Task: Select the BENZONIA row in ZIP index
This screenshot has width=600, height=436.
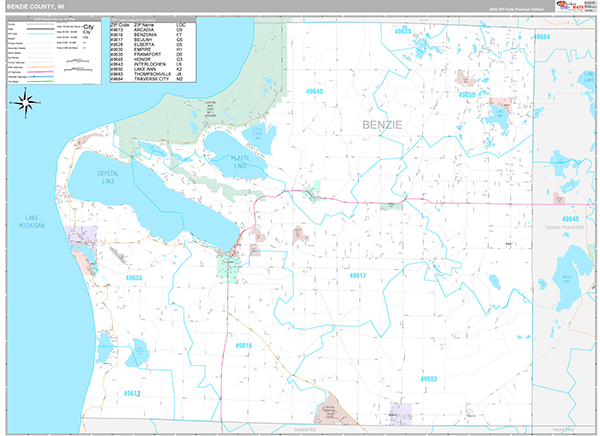Action: click(x=148, y=35)
